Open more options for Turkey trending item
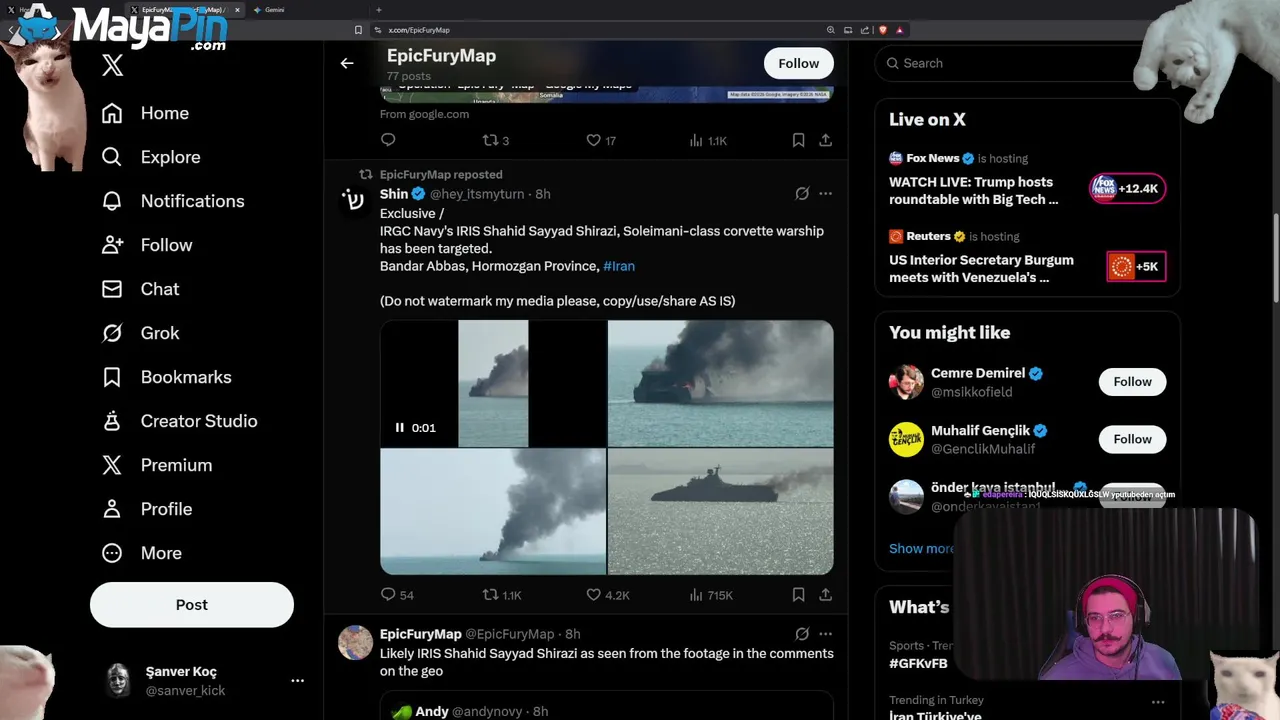 [x=1157, y=701]
